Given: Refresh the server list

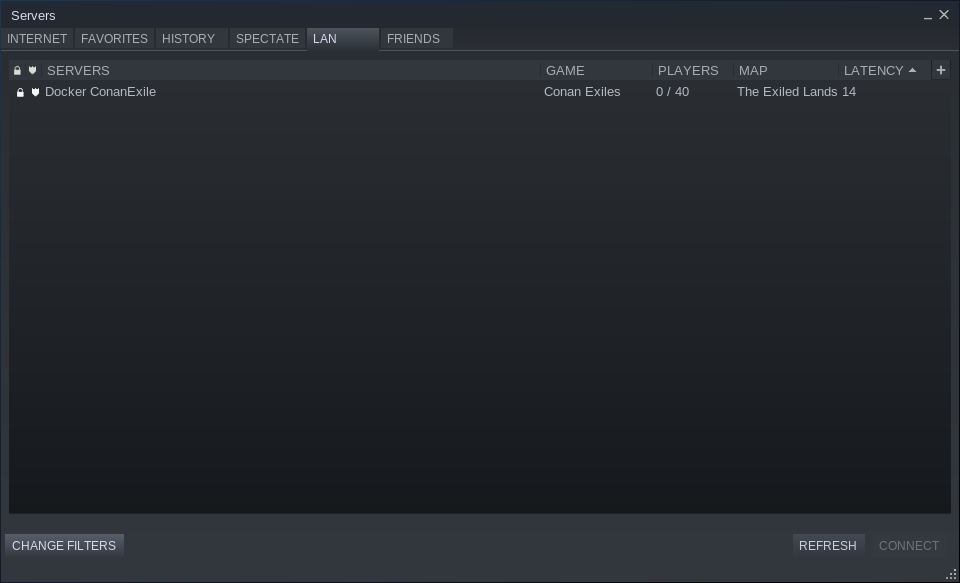Looking at the screenshot, I should pos(828,546).
